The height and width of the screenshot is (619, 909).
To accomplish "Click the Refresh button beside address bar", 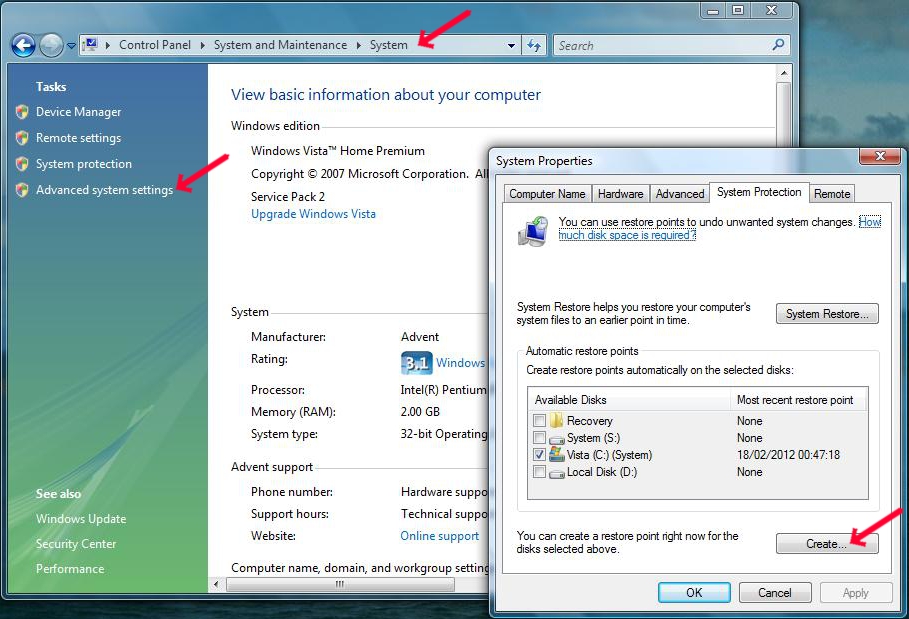I will coord(534,45).
